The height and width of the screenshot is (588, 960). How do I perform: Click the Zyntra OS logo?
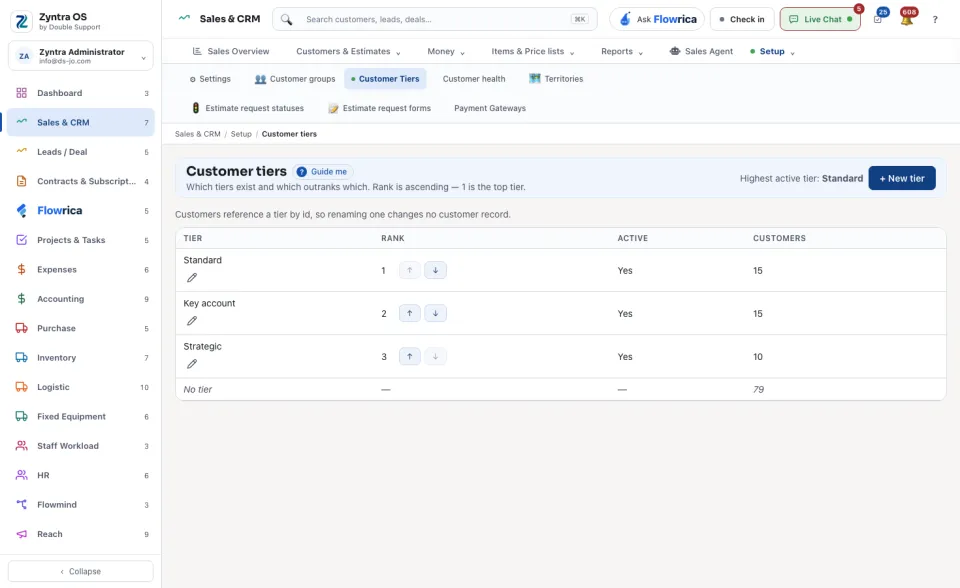click(21, 21)
